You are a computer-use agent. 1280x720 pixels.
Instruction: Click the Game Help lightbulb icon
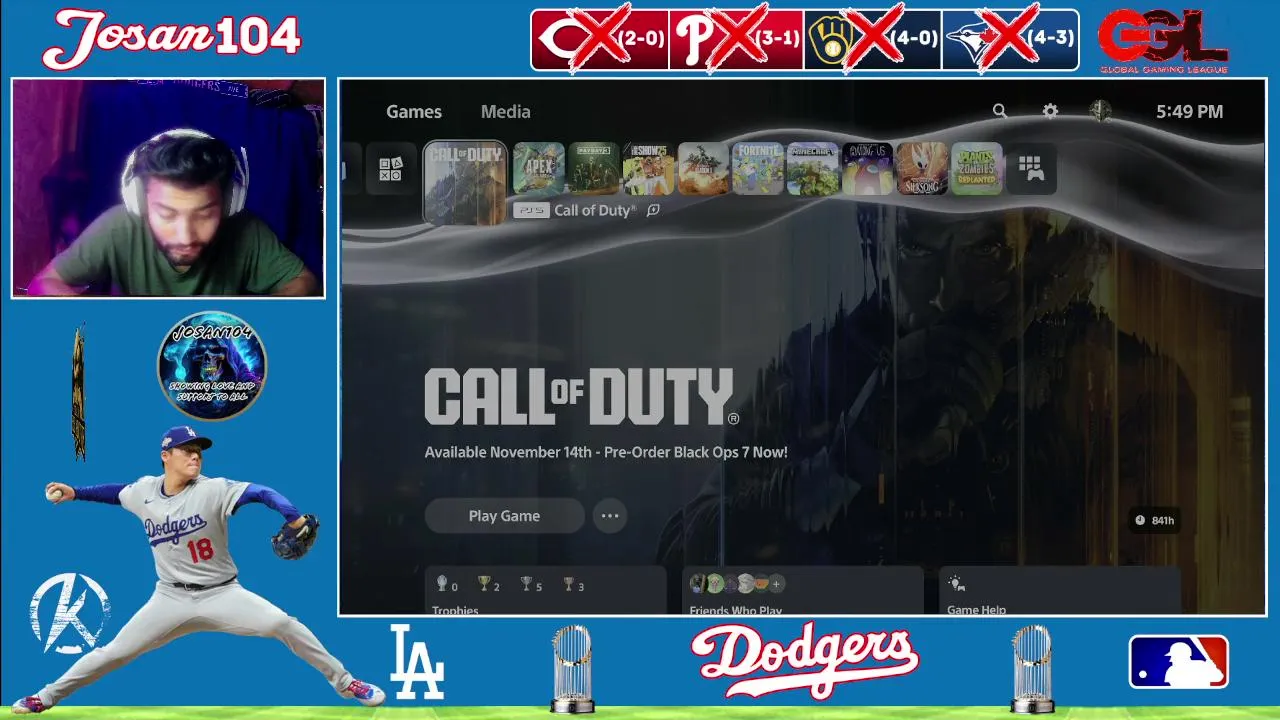[x=956, y=584]
